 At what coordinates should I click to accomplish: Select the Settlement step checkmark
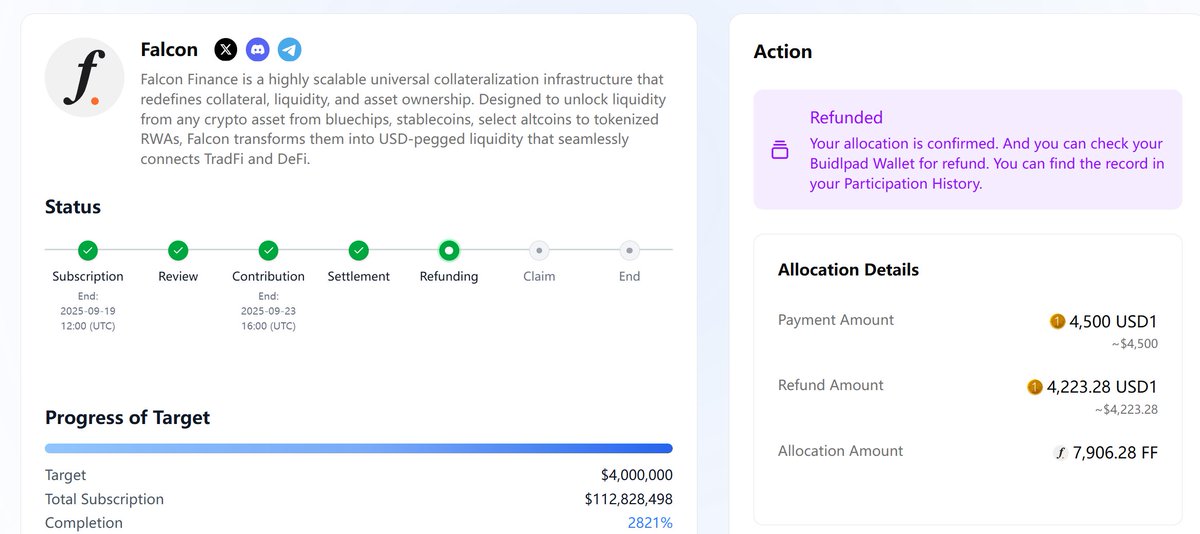(359, 250)
